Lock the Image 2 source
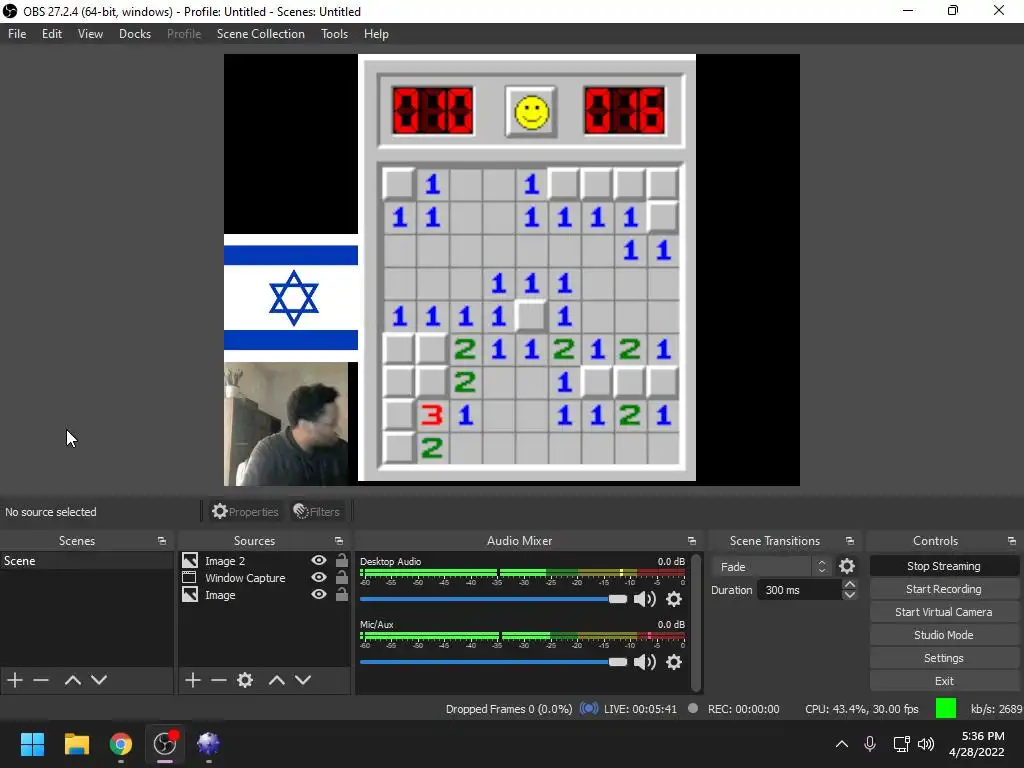Screen dimensions: 1024x768 point(342,560)
